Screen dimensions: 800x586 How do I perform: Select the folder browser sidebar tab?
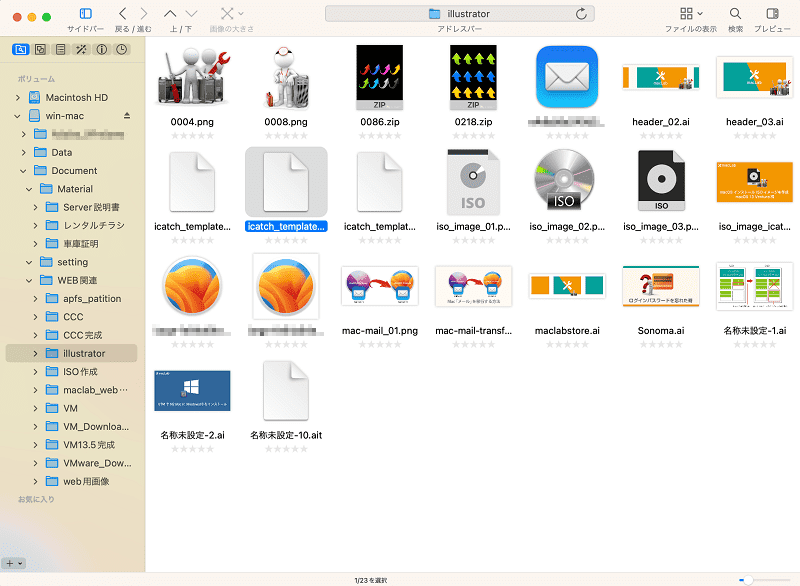point(20,49)
